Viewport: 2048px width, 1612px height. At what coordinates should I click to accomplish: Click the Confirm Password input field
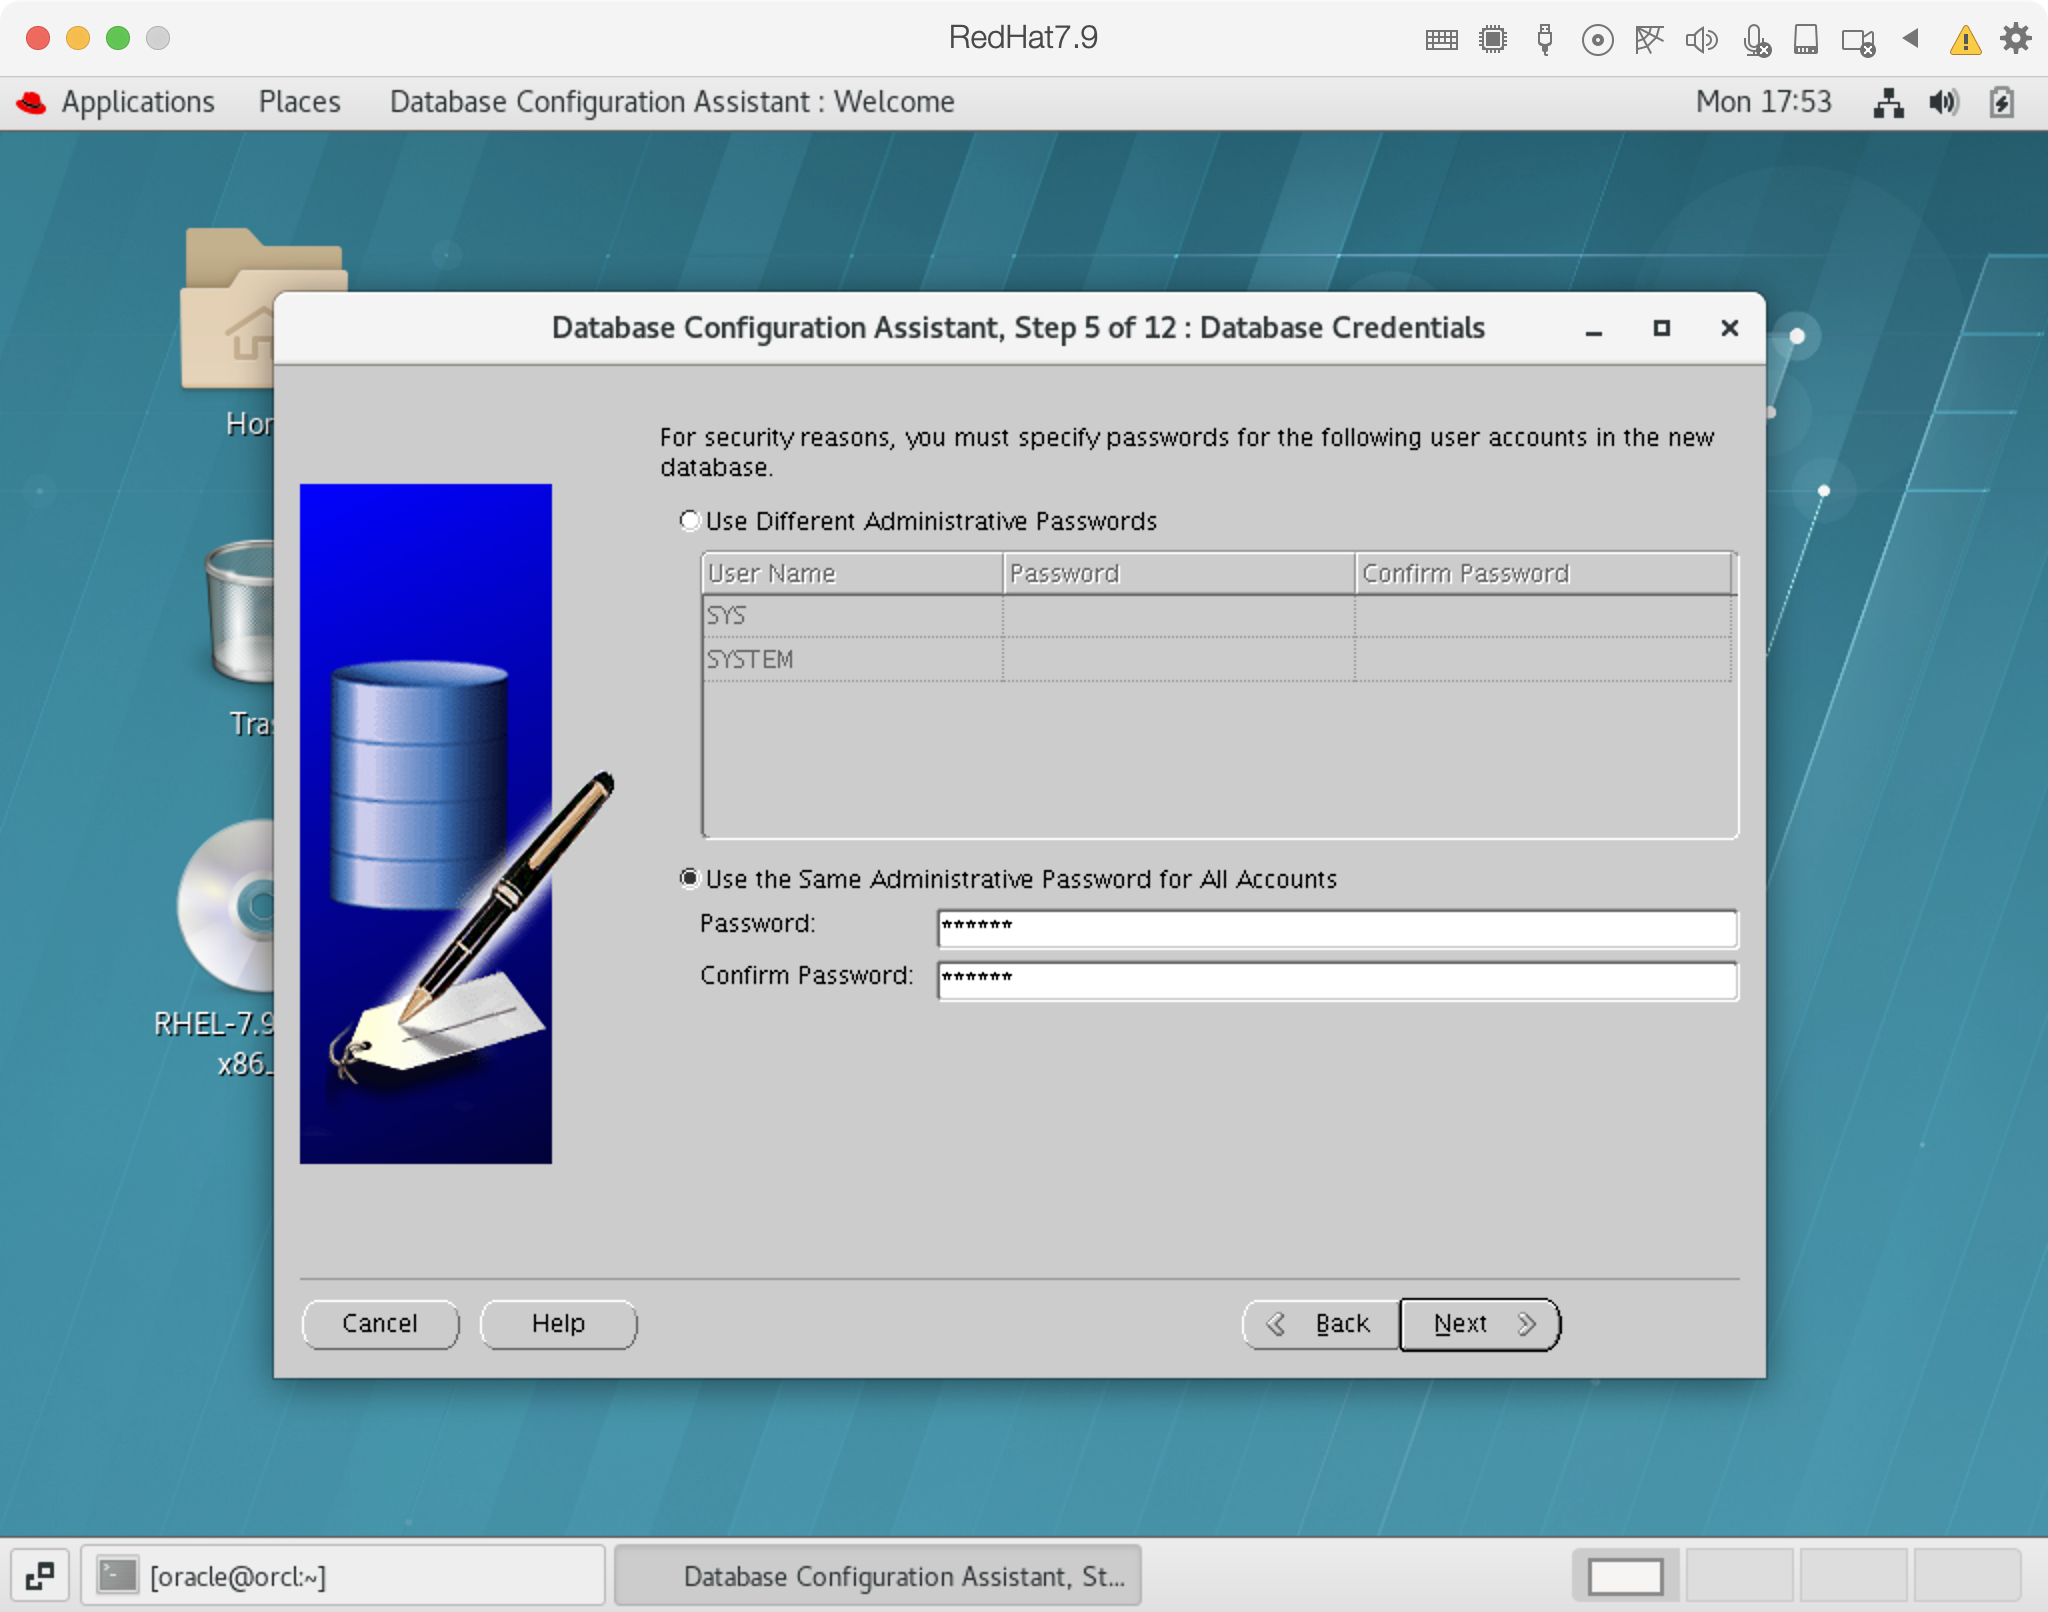pos(1336,979)
